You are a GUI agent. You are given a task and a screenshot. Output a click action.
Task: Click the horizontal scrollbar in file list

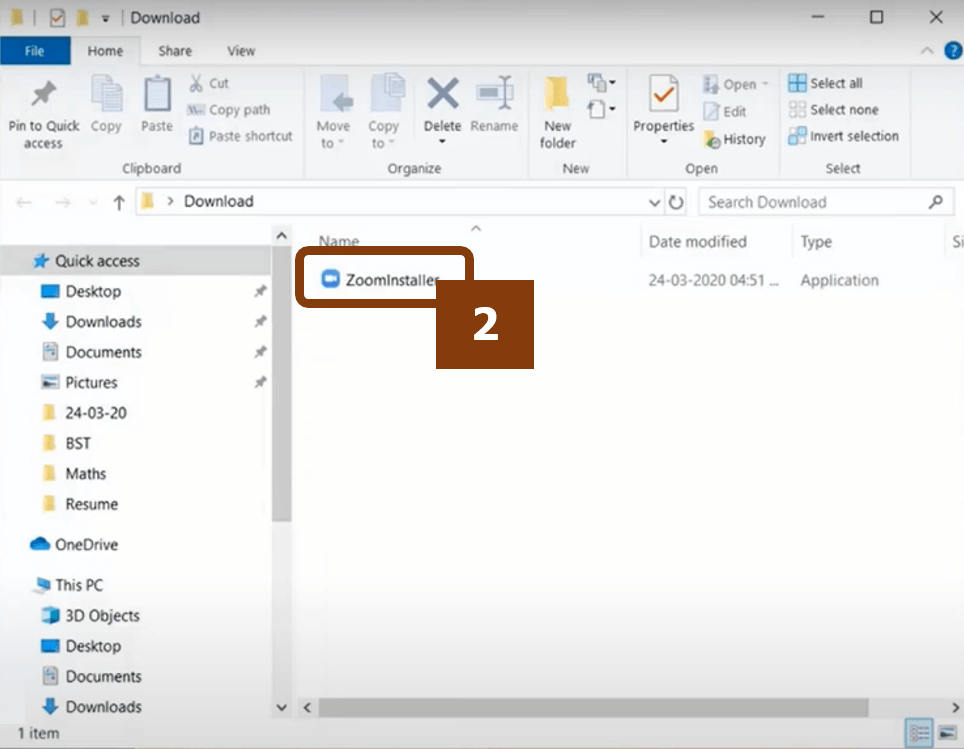[x=593, y=707]
